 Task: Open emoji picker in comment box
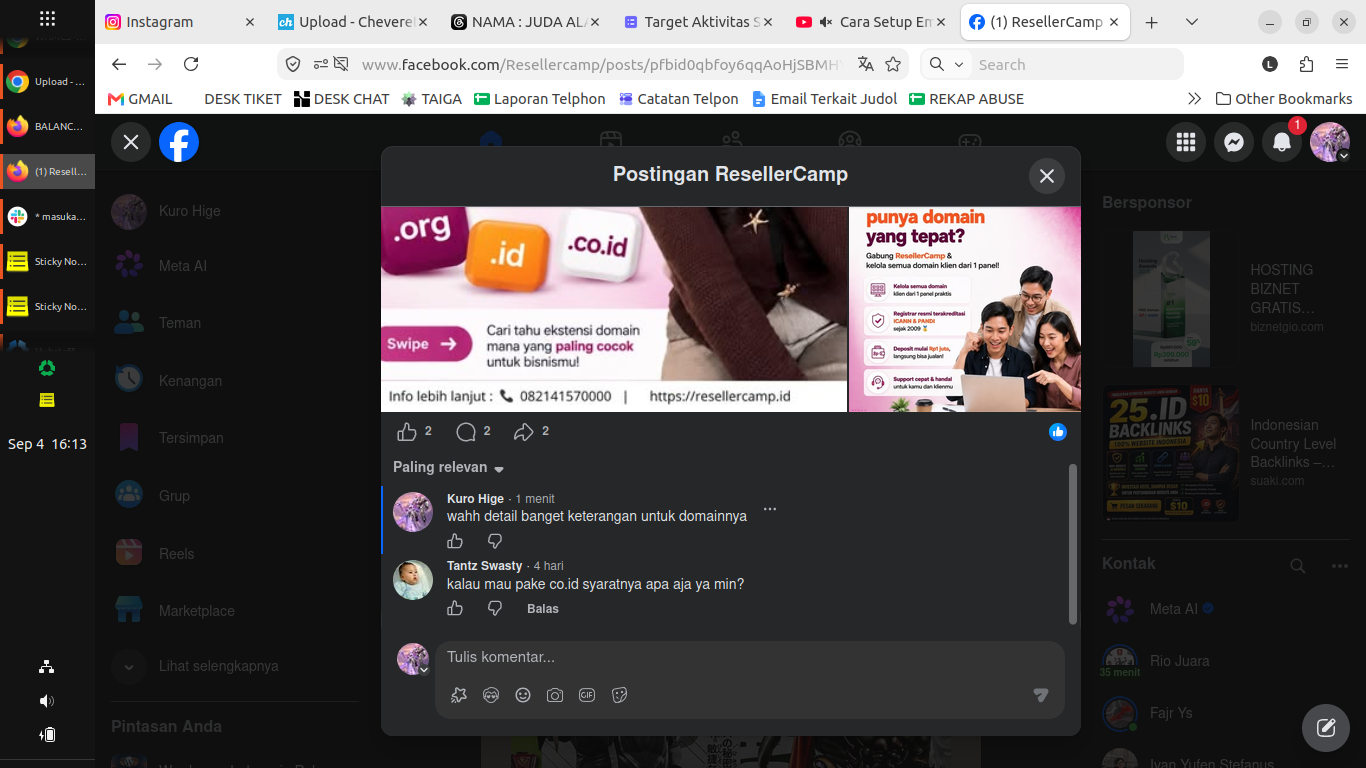point(523,695)
